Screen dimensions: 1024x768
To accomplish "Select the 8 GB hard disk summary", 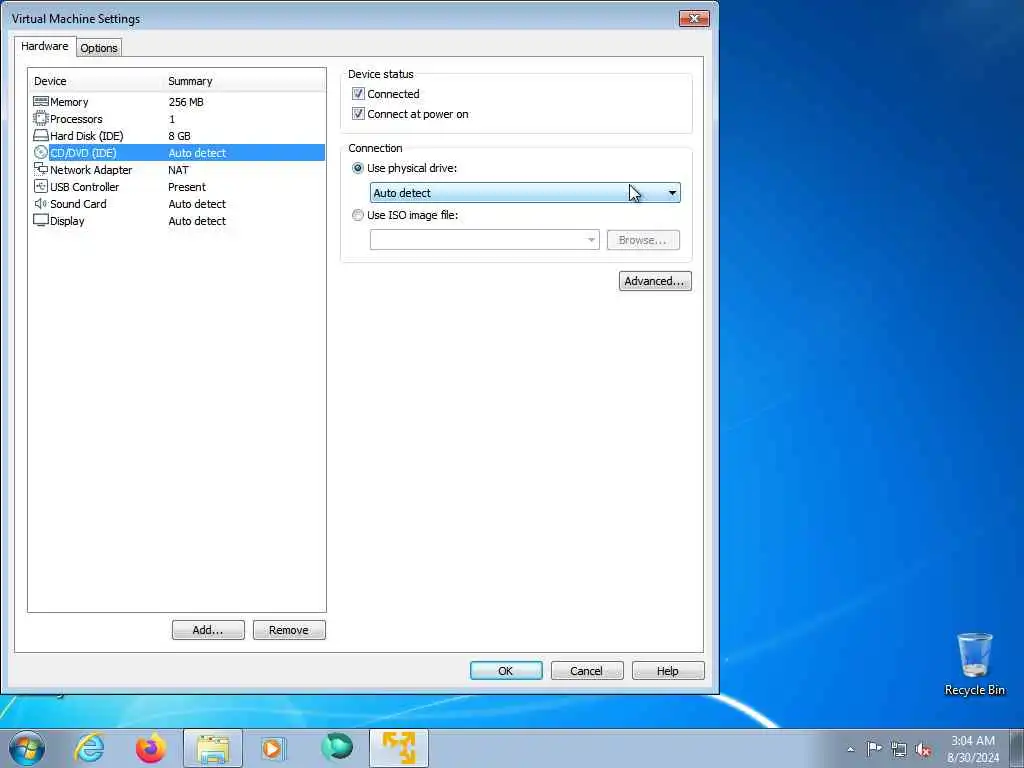I will tap(179, 136).
